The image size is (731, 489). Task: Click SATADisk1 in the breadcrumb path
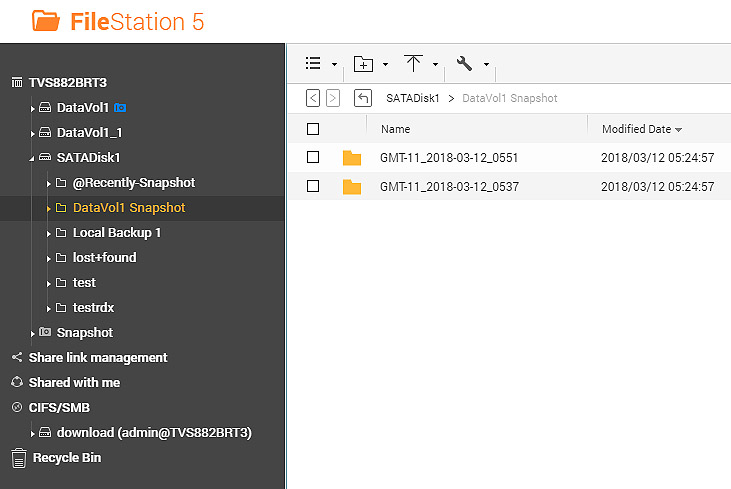pos(412,98)
